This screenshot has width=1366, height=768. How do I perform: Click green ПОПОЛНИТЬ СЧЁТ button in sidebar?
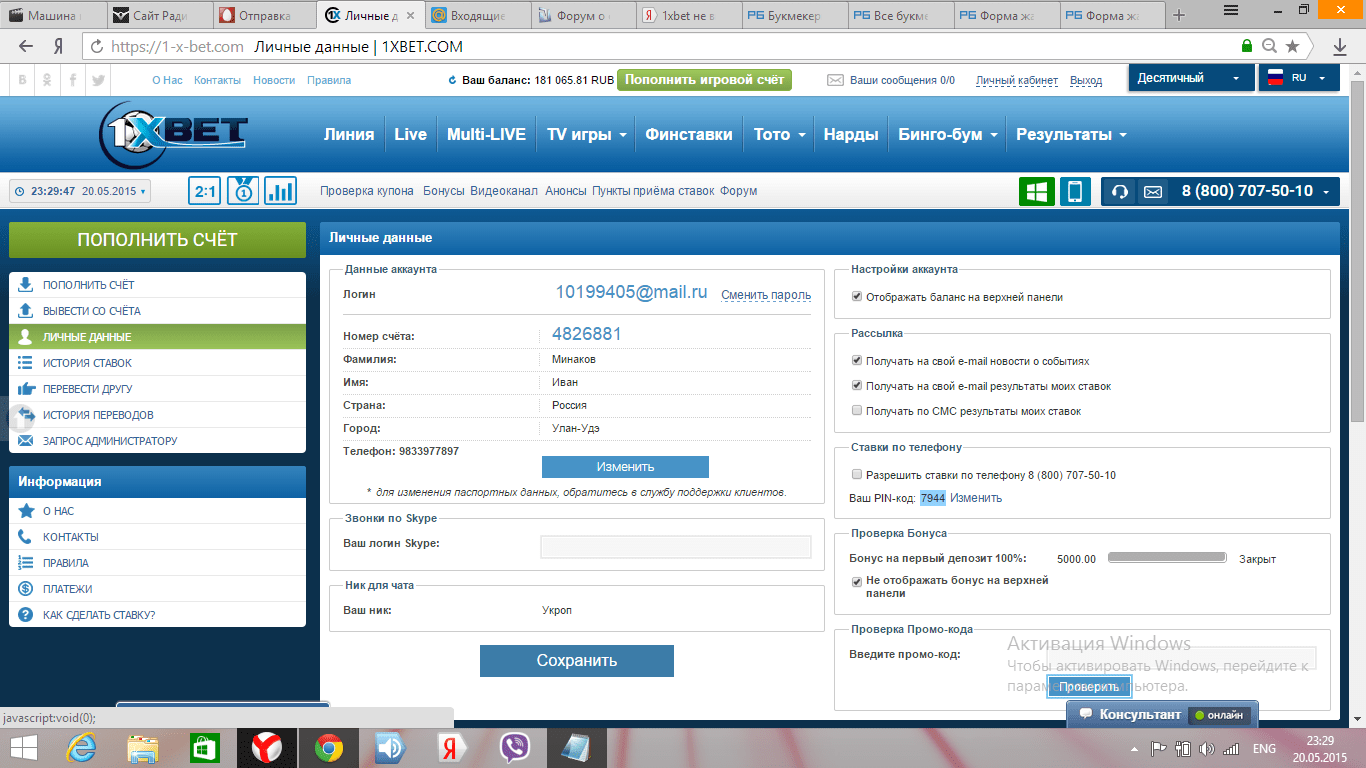158,240
